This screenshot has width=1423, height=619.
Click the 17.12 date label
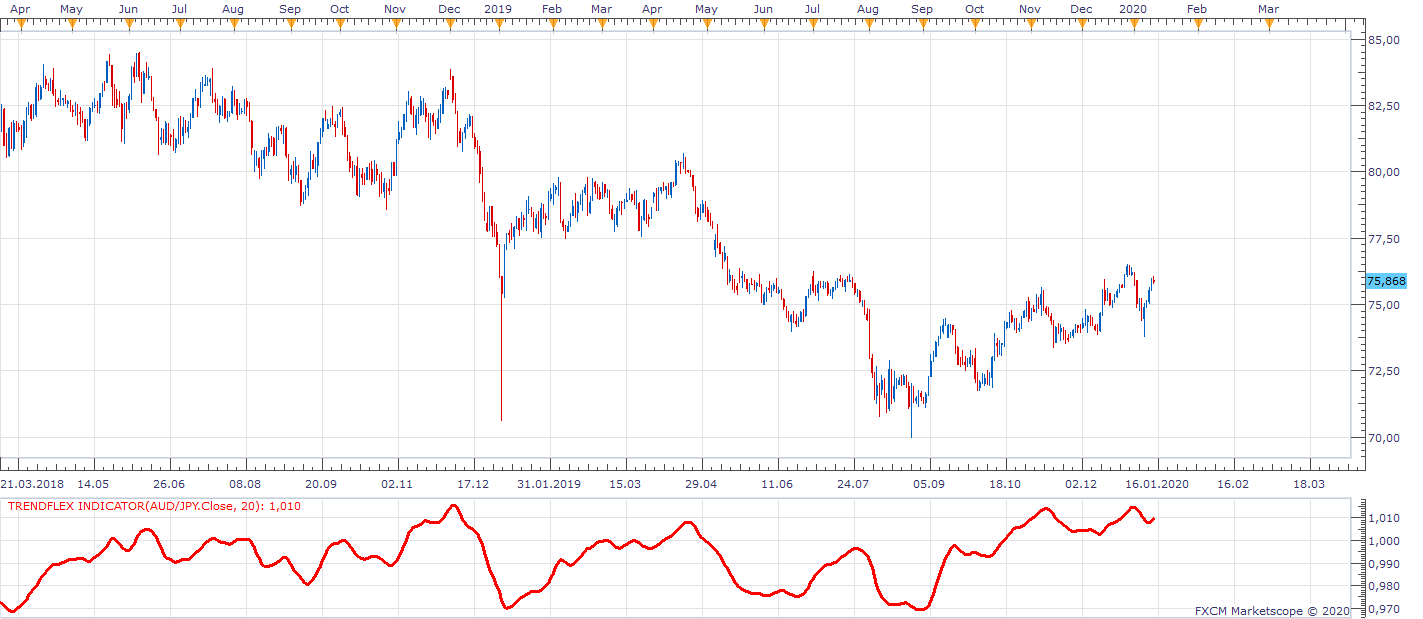tap(473, 484)
